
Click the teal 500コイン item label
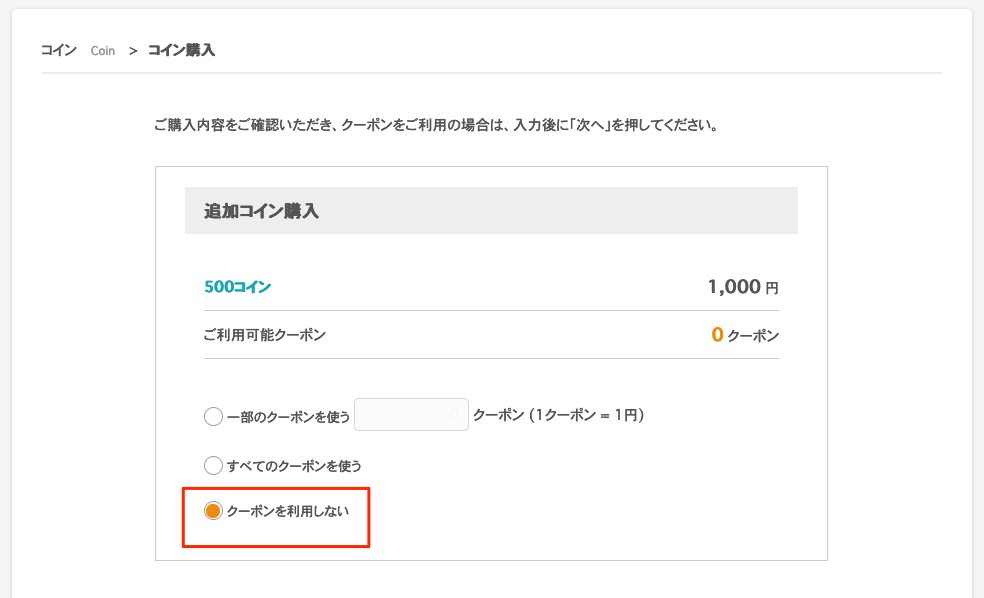pyautogui.click(x=238, y=287)
